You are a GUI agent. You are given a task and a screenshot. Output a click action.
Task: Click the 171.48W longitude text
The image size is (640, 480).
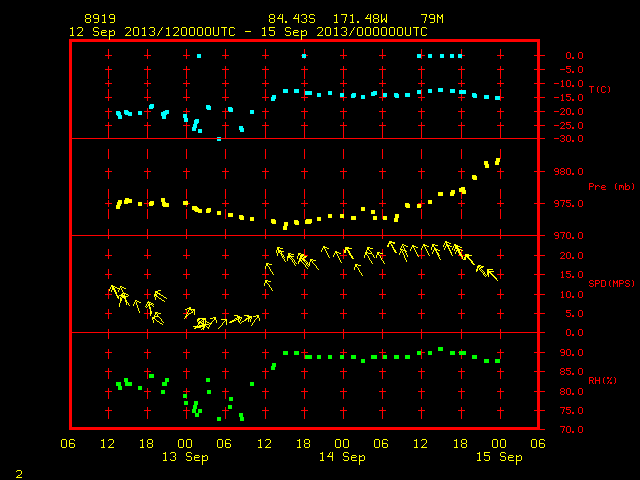tap(360, 19)
